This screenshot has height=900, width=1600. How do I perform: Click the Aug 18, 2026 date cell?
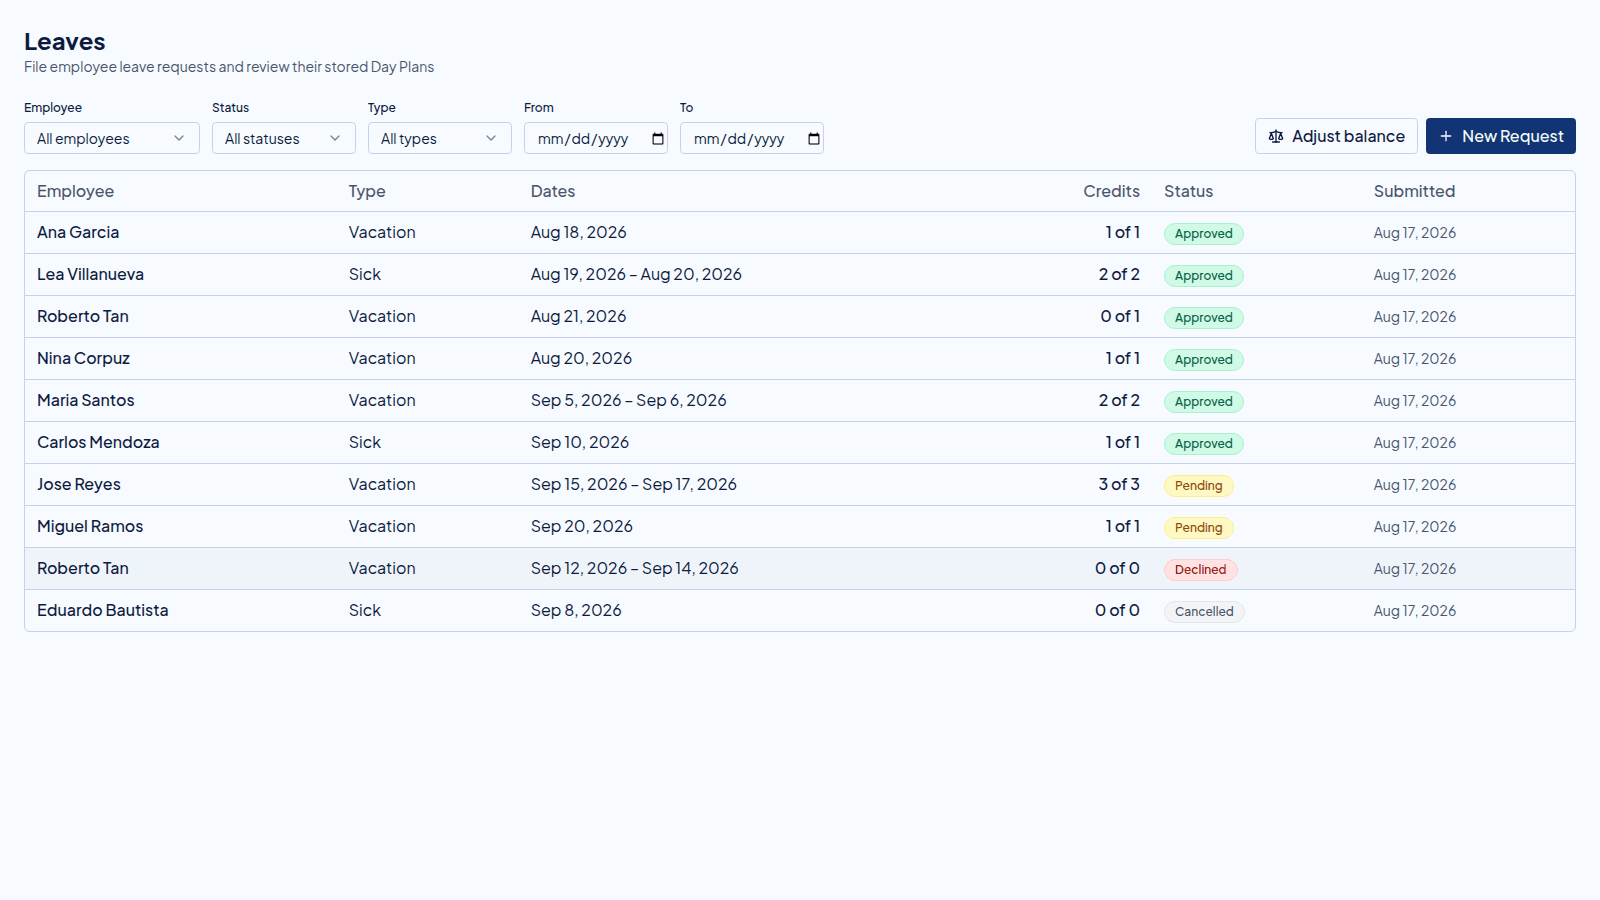[578, 232]
